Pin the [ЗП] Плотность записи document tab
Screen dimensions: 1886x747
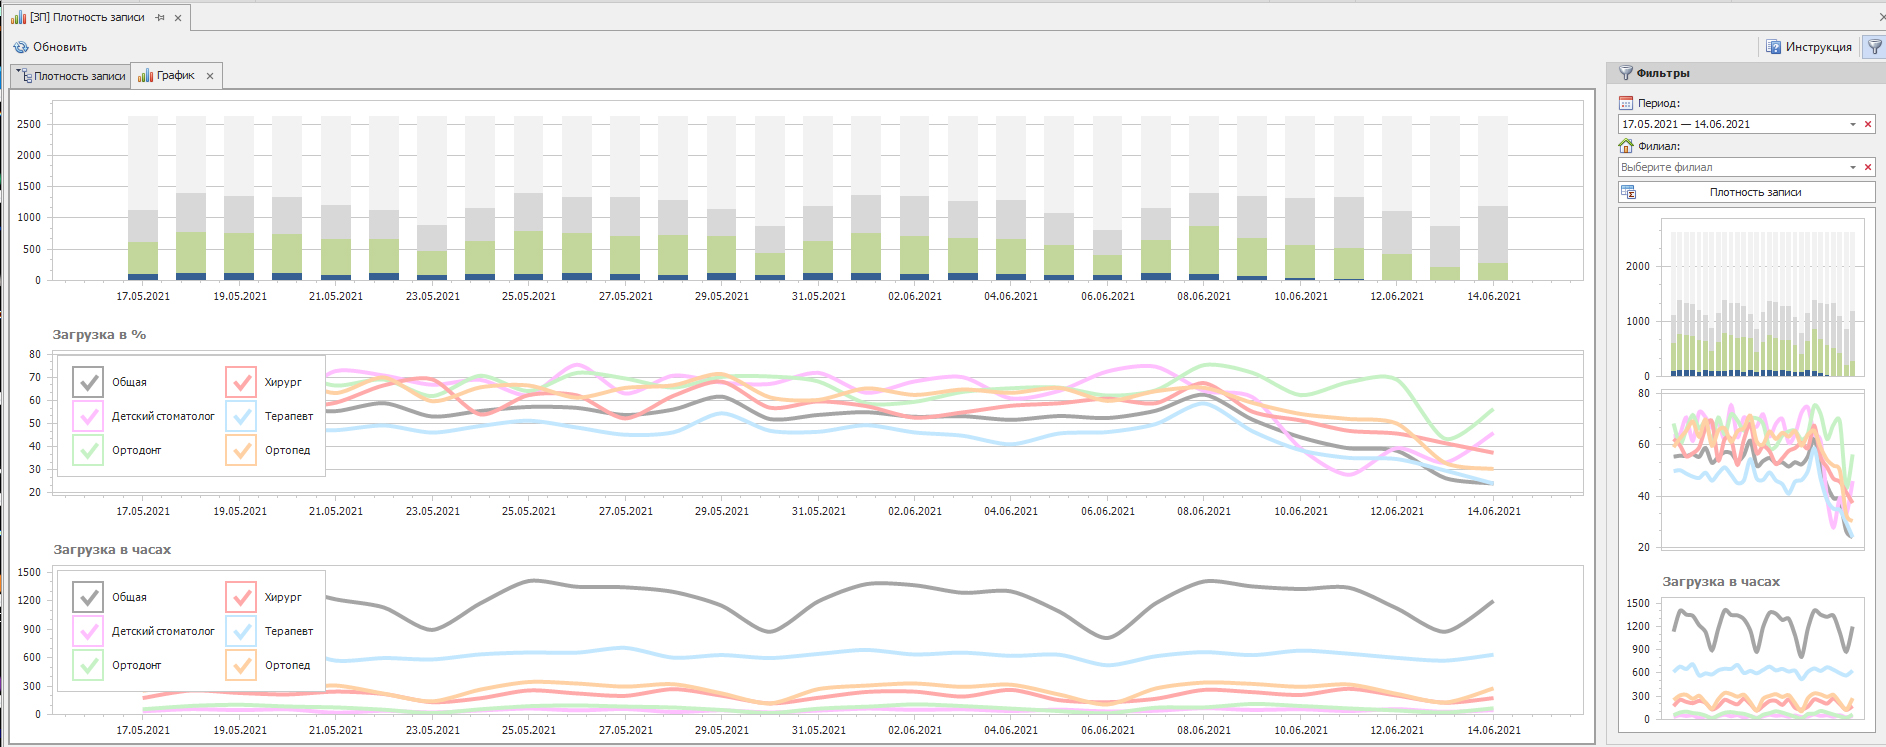pos(160,17)
